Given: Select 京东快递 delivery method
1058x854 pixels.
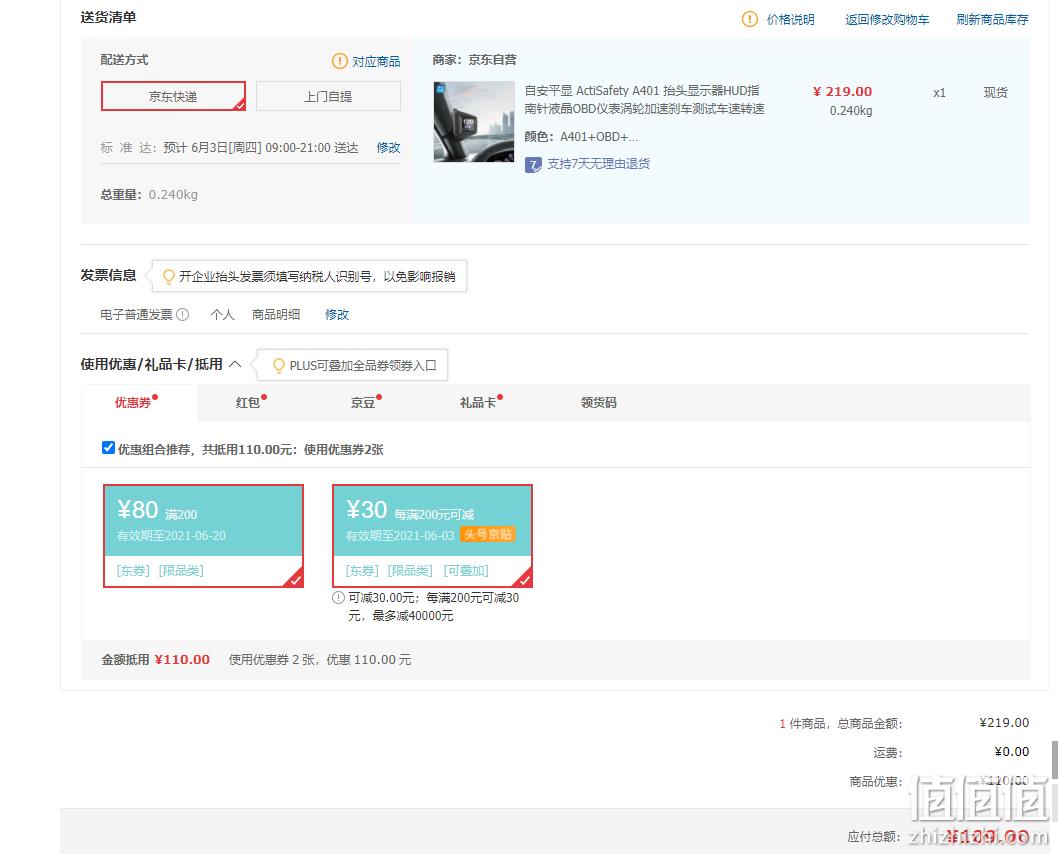Looking at the screenshot, I should (173, 96).
